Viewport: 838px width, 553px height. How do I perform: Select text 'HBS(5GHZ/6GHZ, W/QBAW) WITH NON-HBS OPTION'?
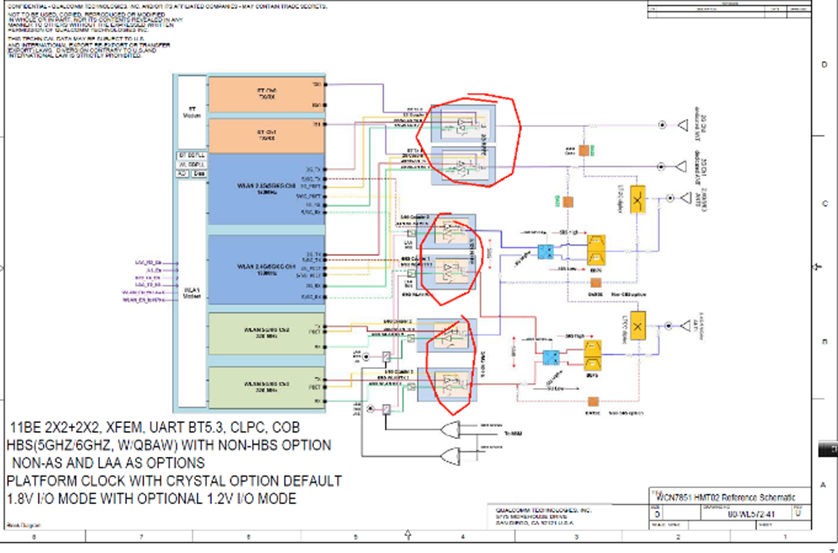(x=169, y=445)
